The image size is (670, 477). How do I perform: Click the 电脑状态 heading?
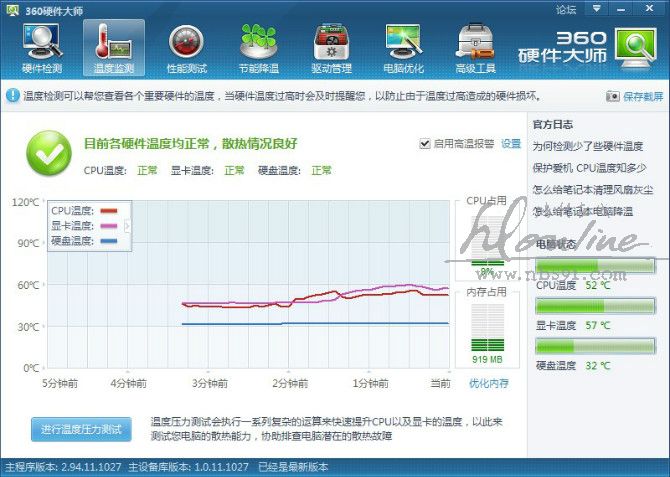click(x=556, y=244)
